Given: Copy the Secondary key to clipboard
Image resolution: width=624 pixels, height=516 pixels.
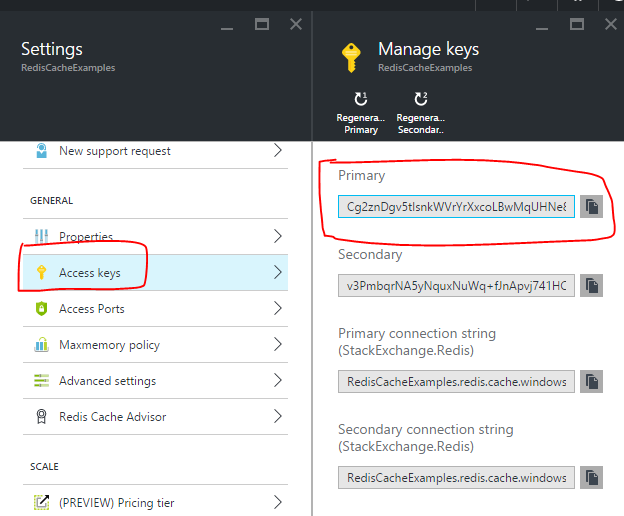Looking at the screenshot, I should point(592,286).
